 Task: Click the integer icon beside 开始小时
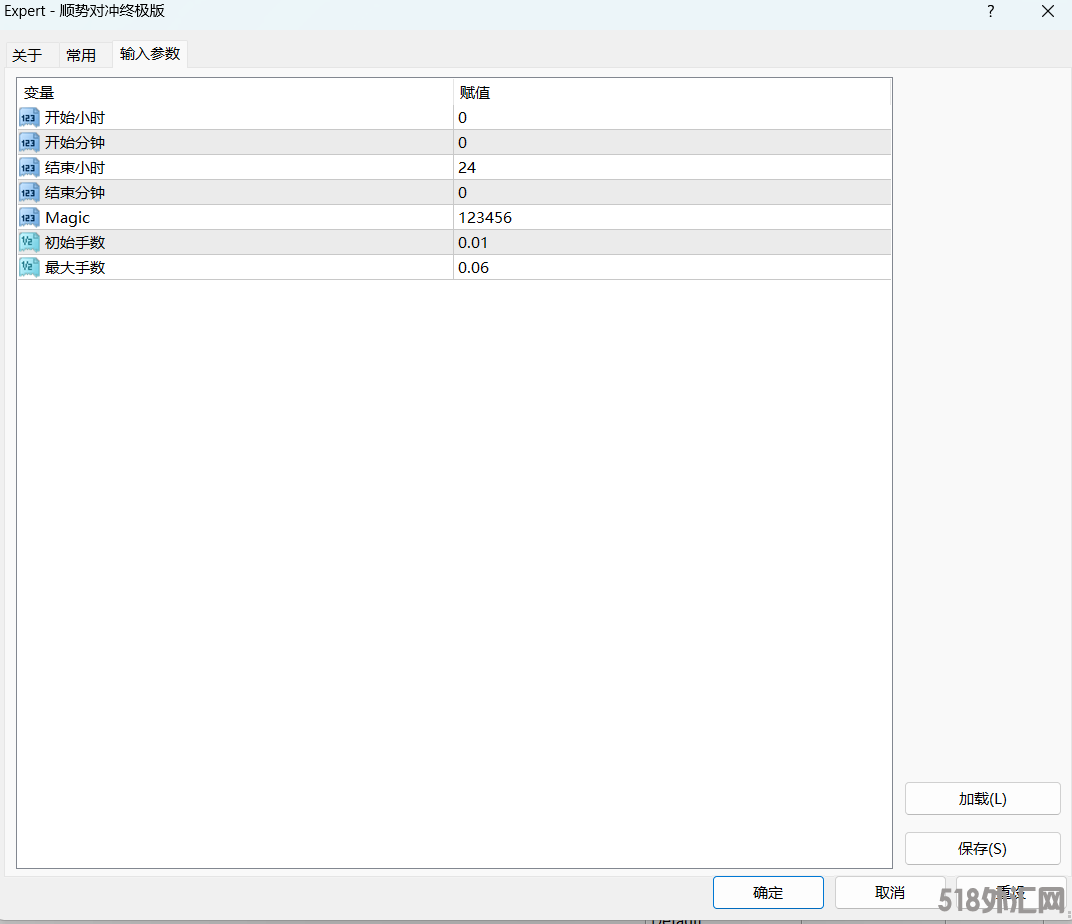29,117
